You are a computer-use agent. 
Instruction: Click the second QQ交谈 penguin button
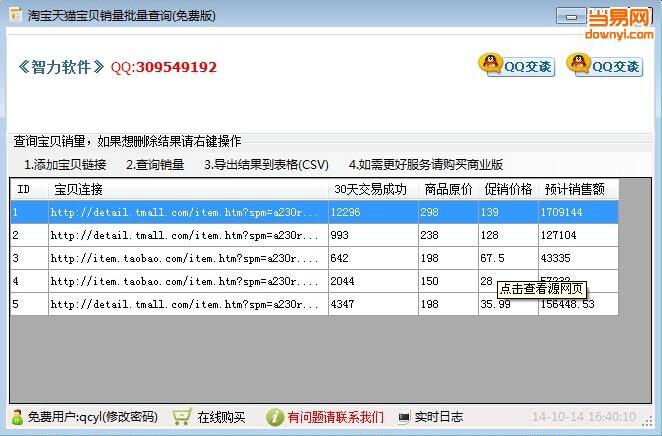[x=605, y=65]
